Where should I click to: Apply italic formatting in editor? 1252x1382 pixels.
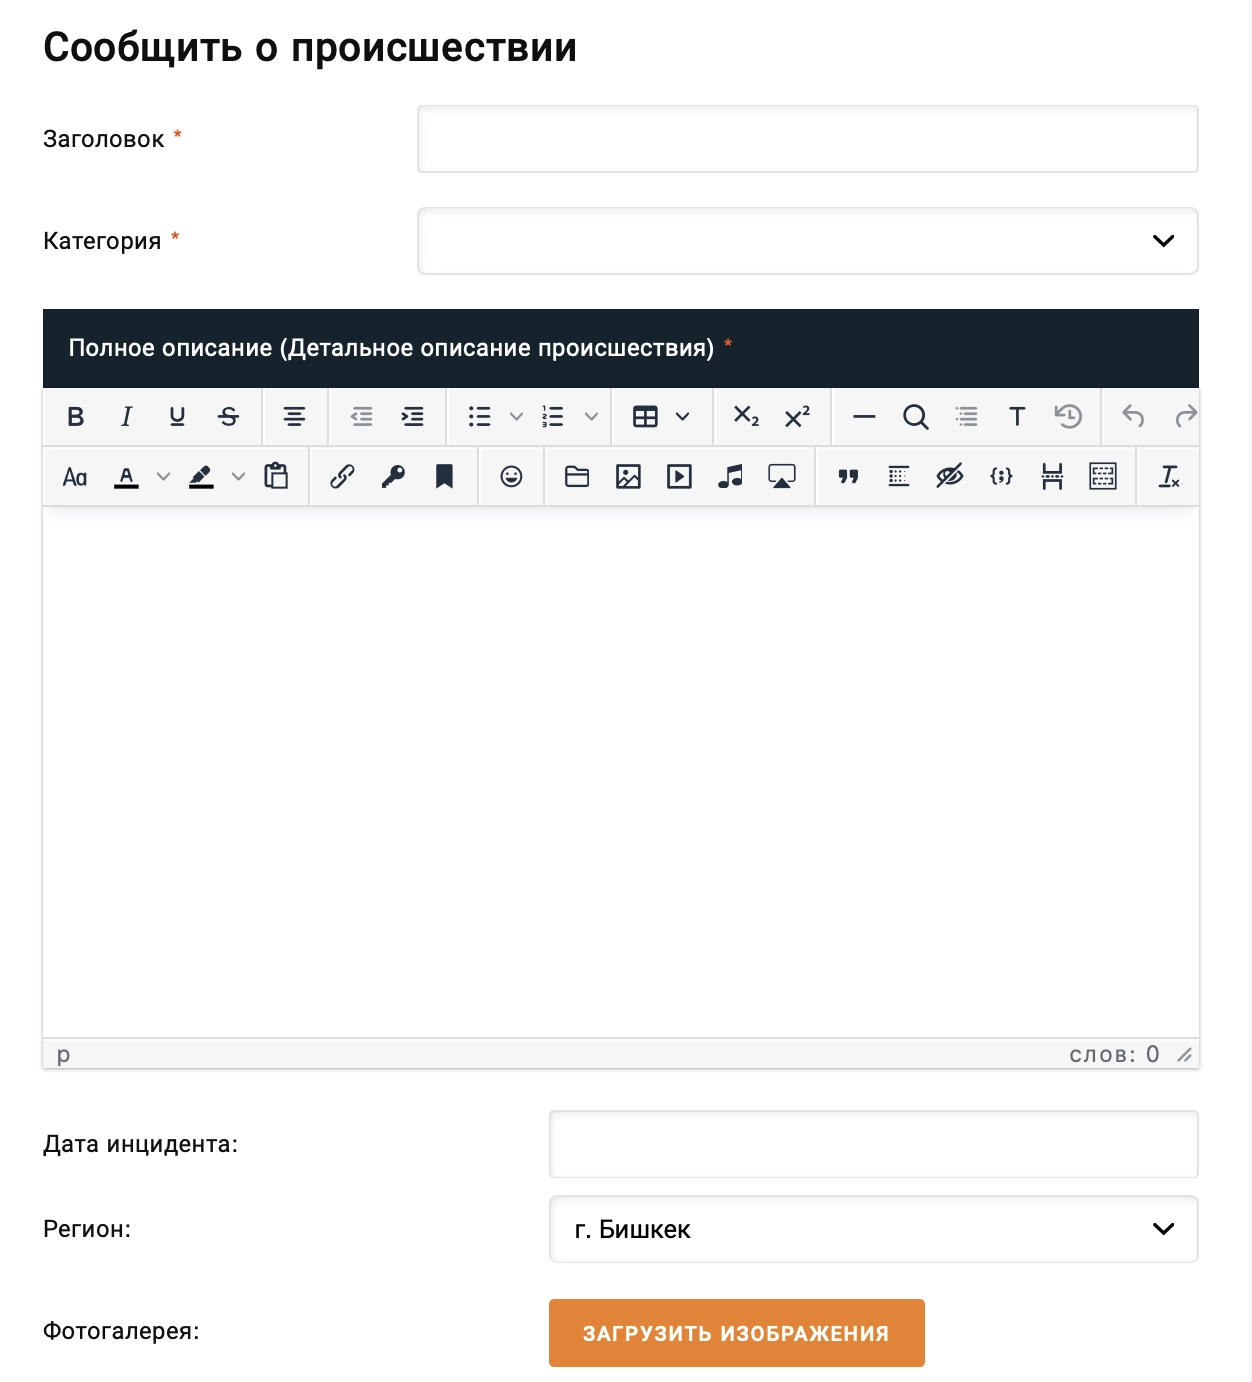tap(126, 417)
